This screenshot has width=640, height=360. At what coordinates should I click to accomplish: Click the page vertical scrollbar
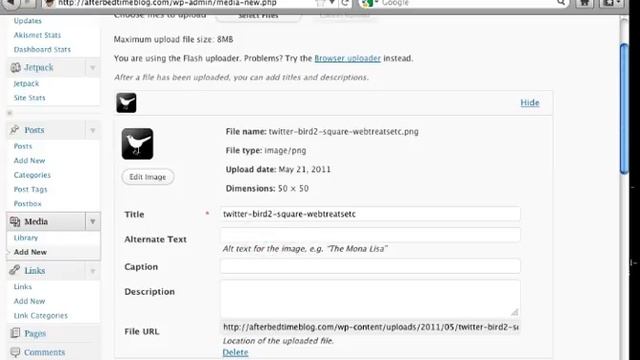[x=624, y=109]
